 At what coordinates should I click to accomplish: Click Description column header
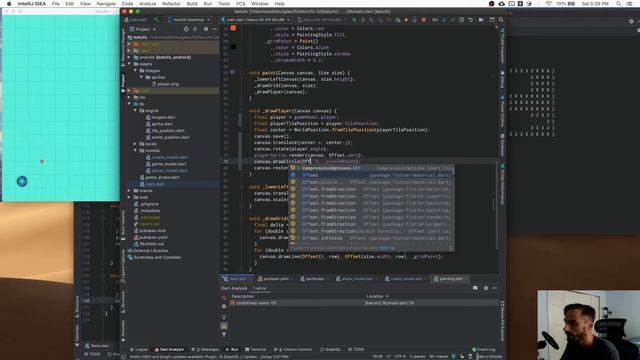click(x=243, y=296)
